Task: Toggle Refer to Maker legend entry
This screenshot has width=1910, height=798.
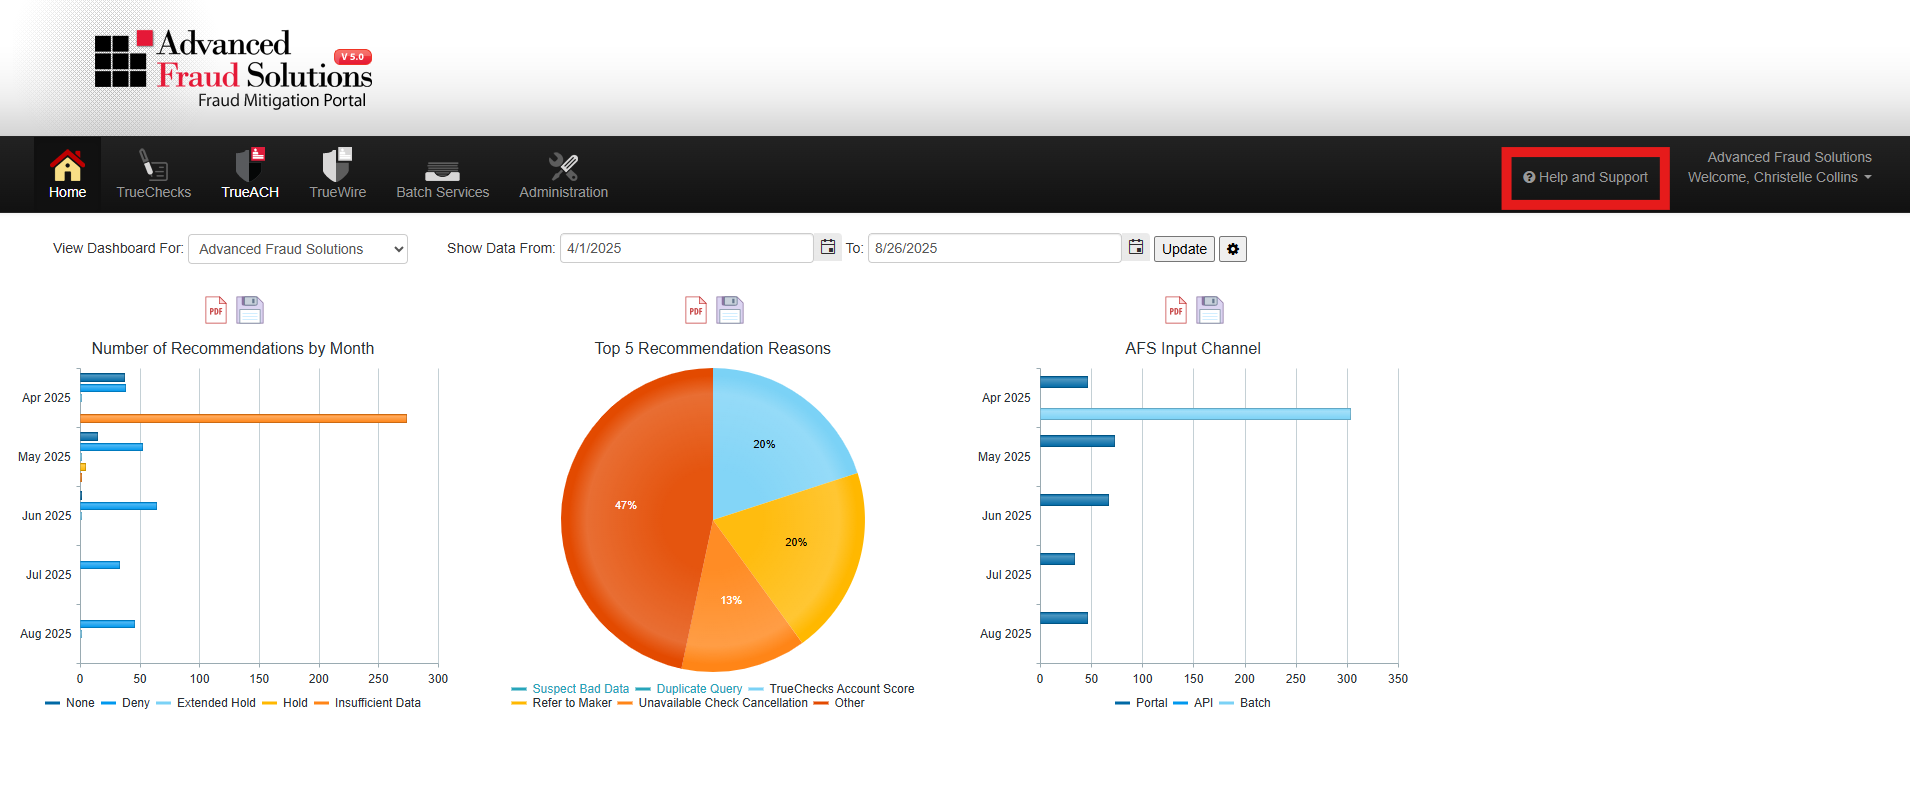Action: click(561, 703)
